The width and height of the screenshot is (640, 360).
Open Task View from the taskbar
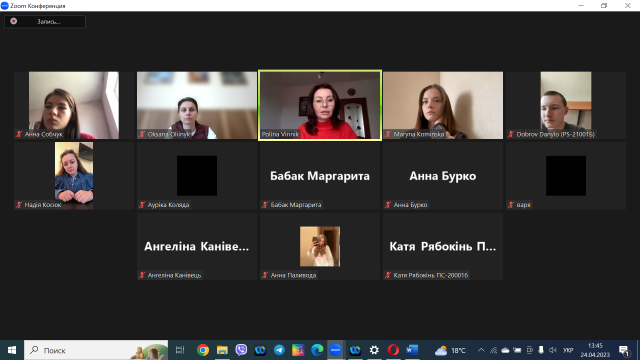click(x=180, y=350)
